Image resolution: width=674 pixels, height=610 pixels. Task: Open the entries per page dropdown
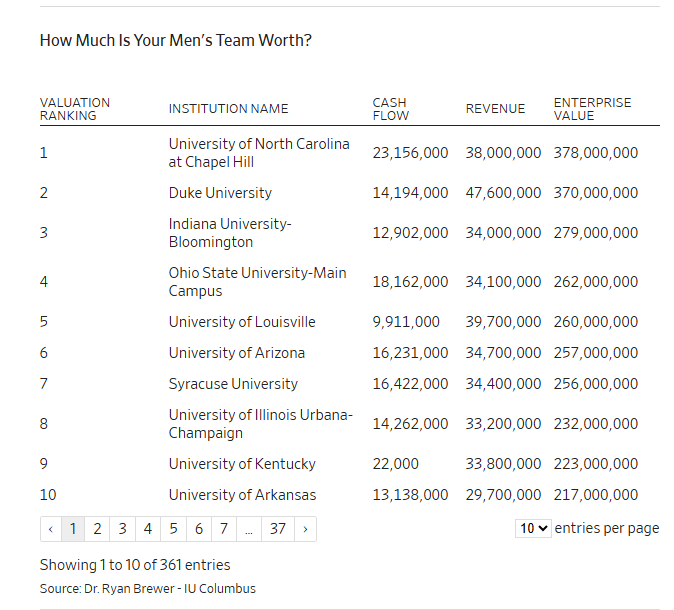(x=533, y=528)
